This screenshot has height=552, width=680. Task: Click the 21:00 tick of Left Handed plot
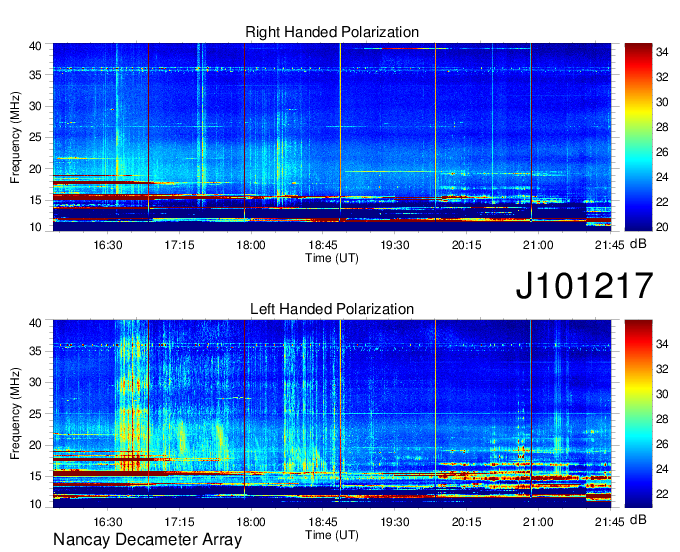coord(538,522)
